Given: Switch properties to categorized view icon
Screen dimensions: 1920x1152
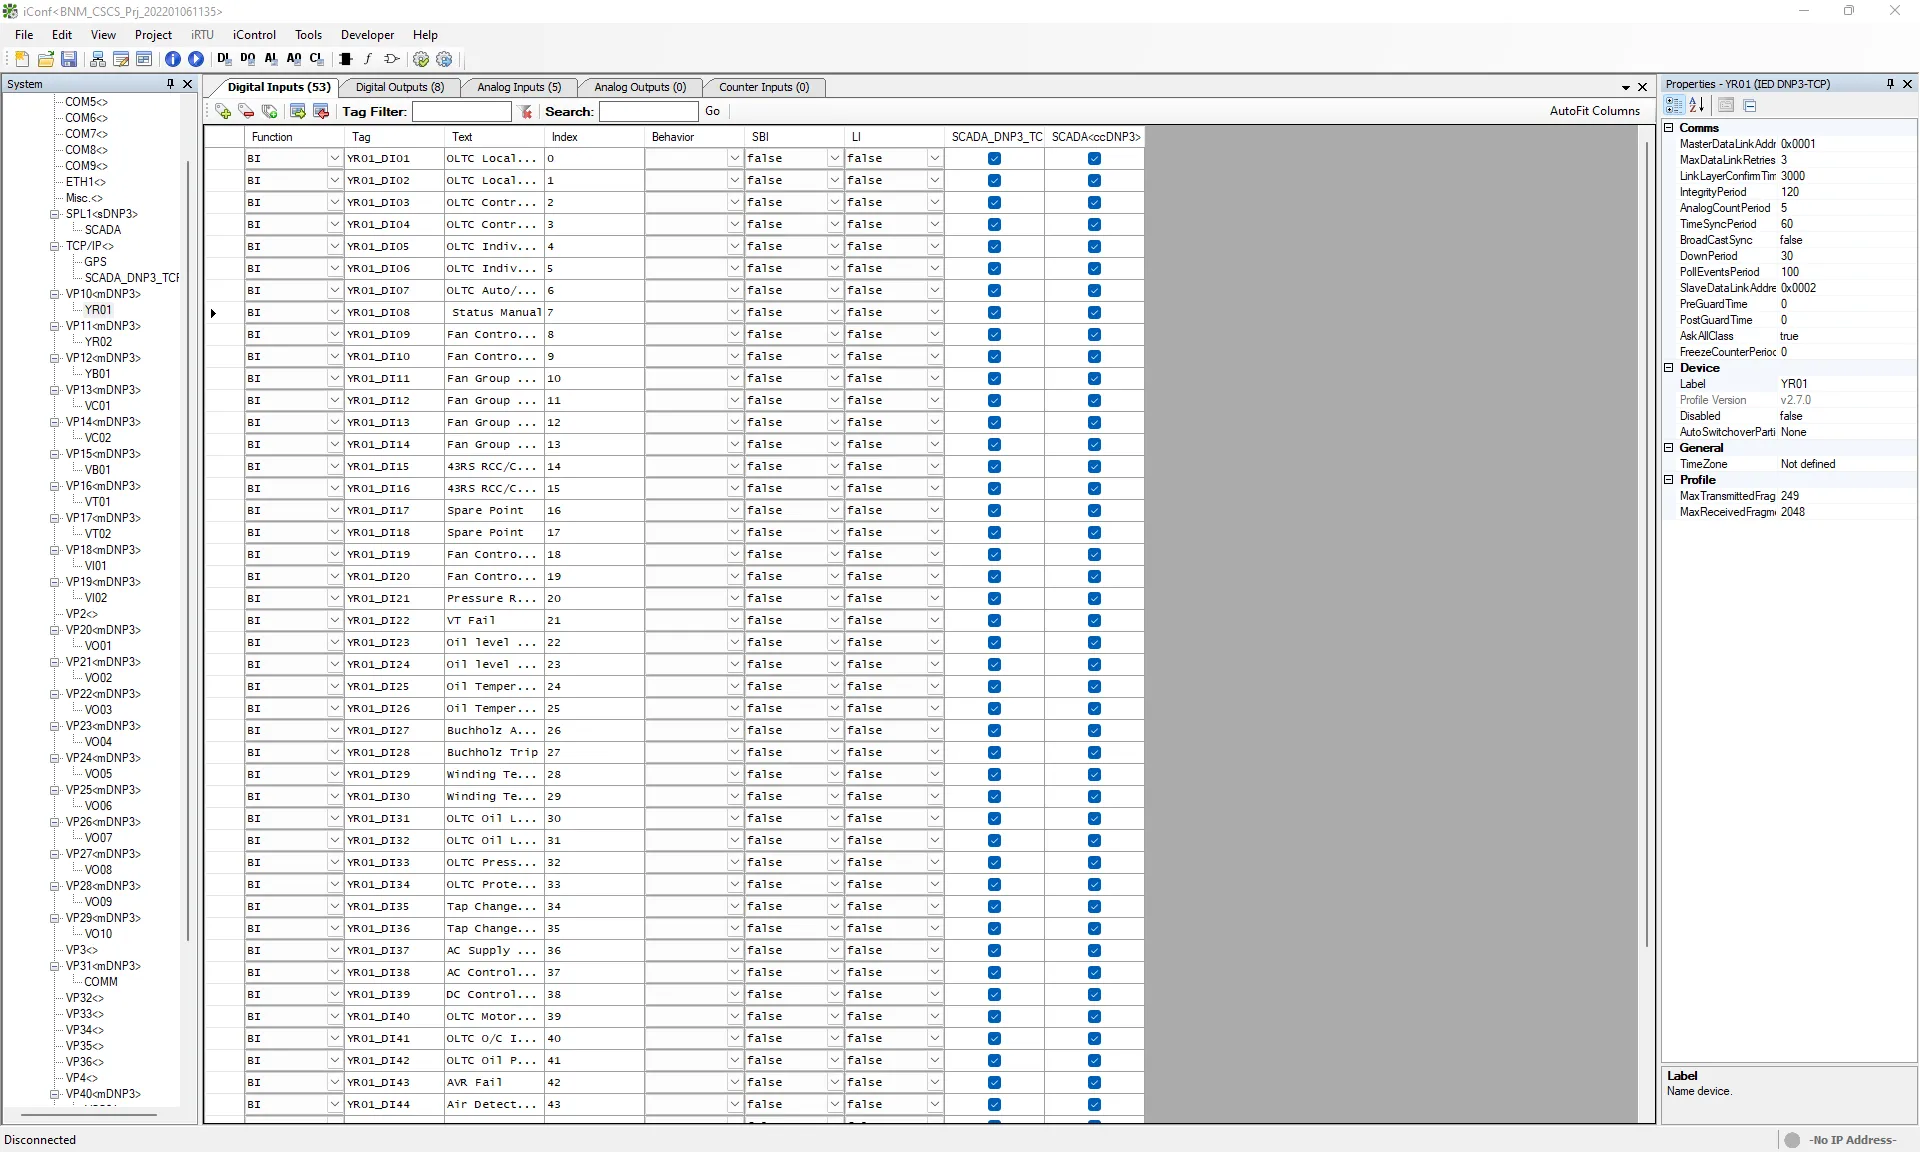Looking at the screenshot, I should pyautogui.click(x=1674, y=105).
